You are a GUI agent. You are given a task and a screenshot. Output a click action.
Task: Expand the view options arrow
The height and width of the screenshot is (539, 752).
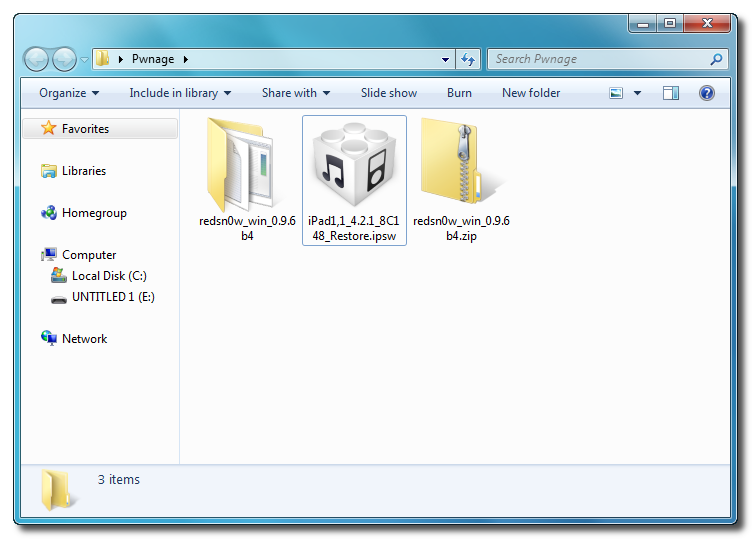[637, 93]
